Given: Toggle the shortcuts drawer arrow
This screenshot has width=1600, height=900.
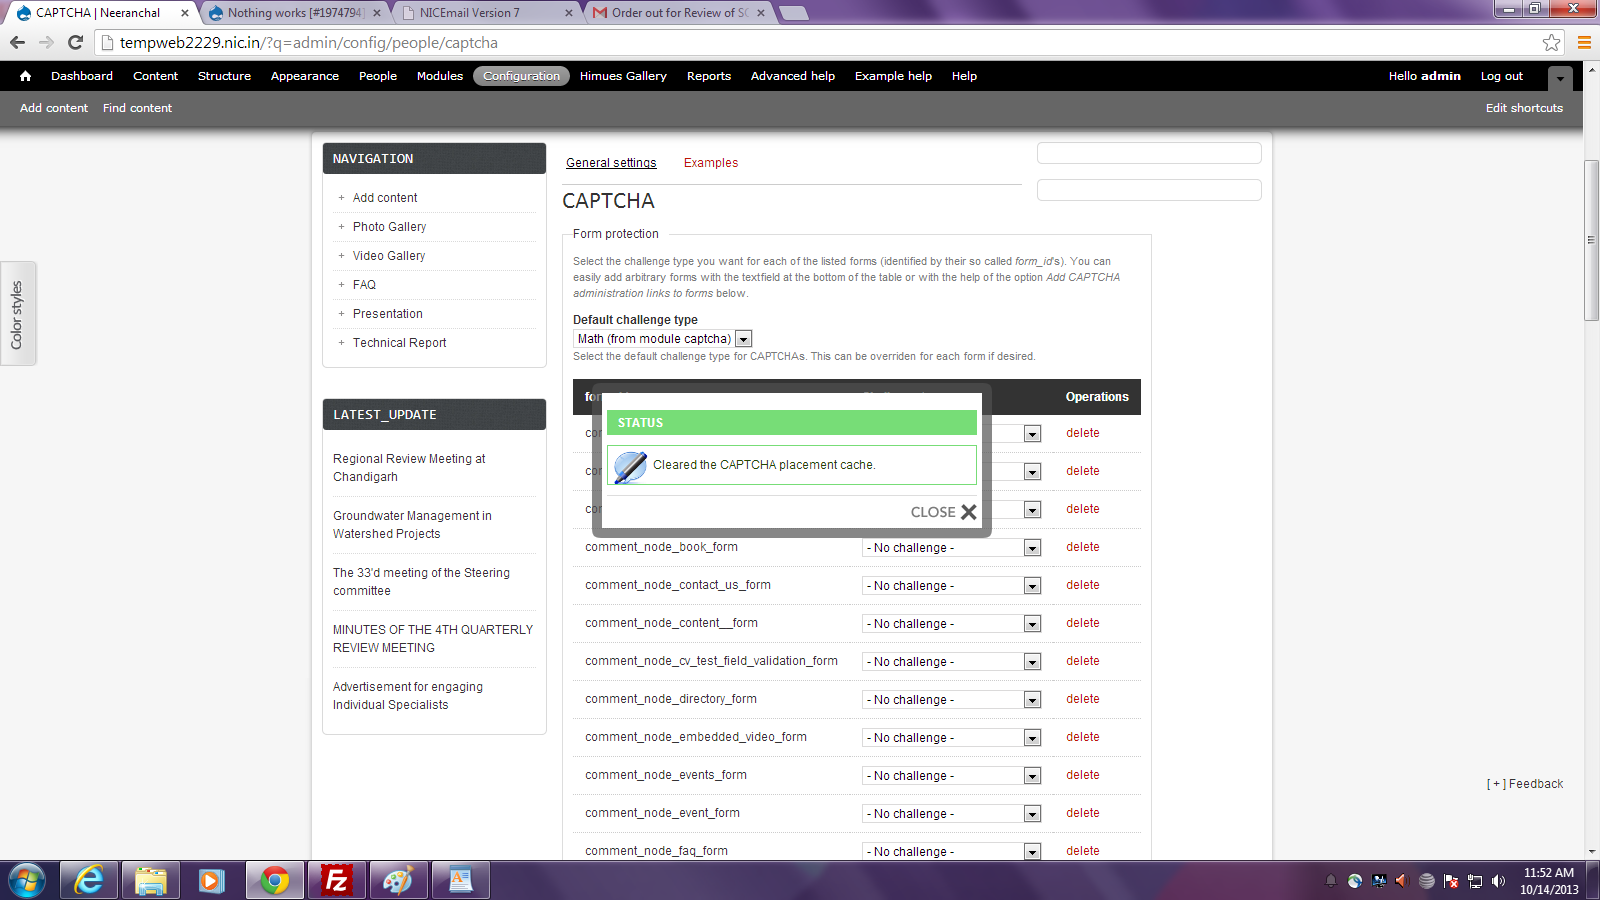Looking at the screenshot, I should pos(1560,78).
